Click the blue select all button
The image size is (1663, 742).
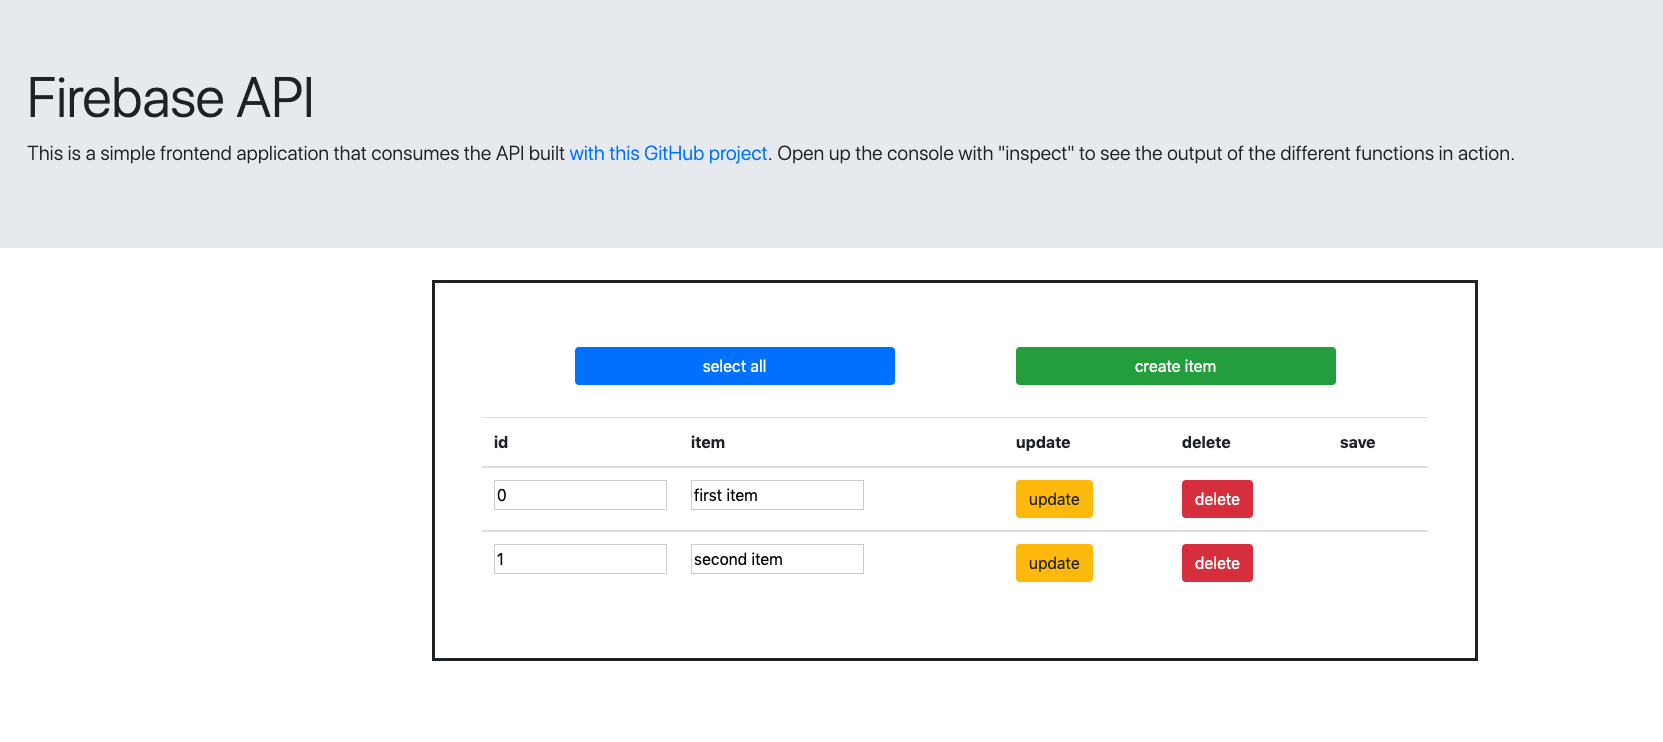click(734, 366)
